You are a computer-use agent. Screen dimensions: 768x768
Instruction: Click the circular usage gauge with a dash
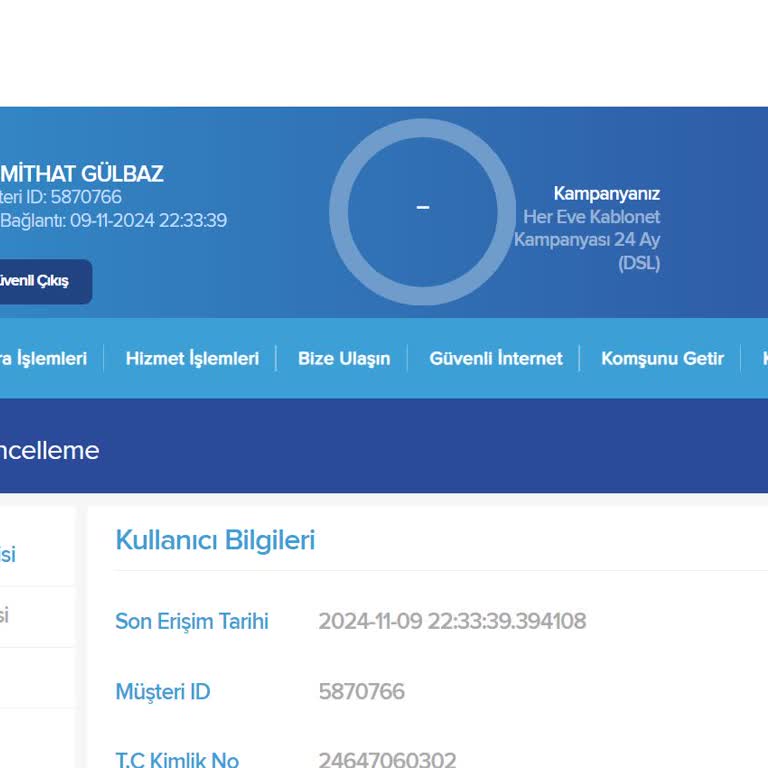coord(422,212)
